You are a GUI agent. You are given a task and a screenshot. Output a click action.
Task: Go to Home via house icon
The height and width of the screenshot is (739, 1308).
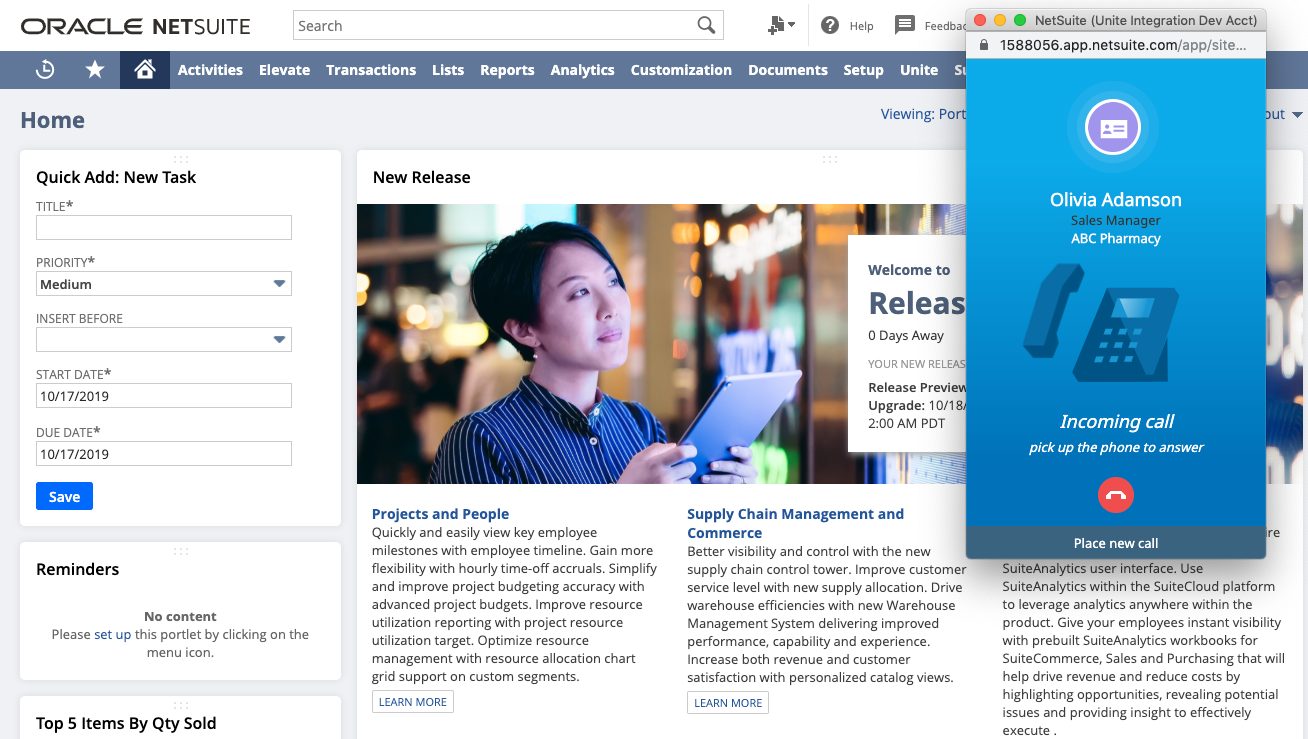[145, 70]
